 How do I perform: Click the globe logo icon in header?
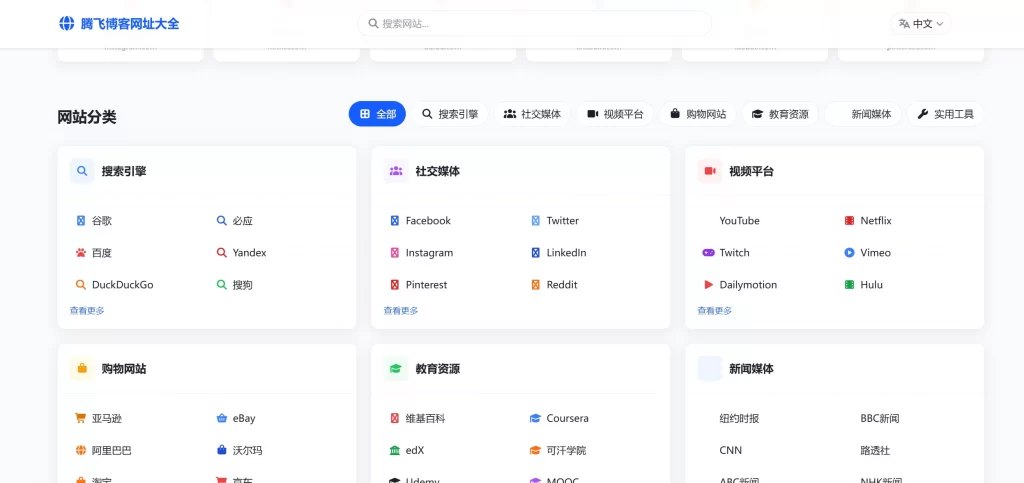(67, 23)
